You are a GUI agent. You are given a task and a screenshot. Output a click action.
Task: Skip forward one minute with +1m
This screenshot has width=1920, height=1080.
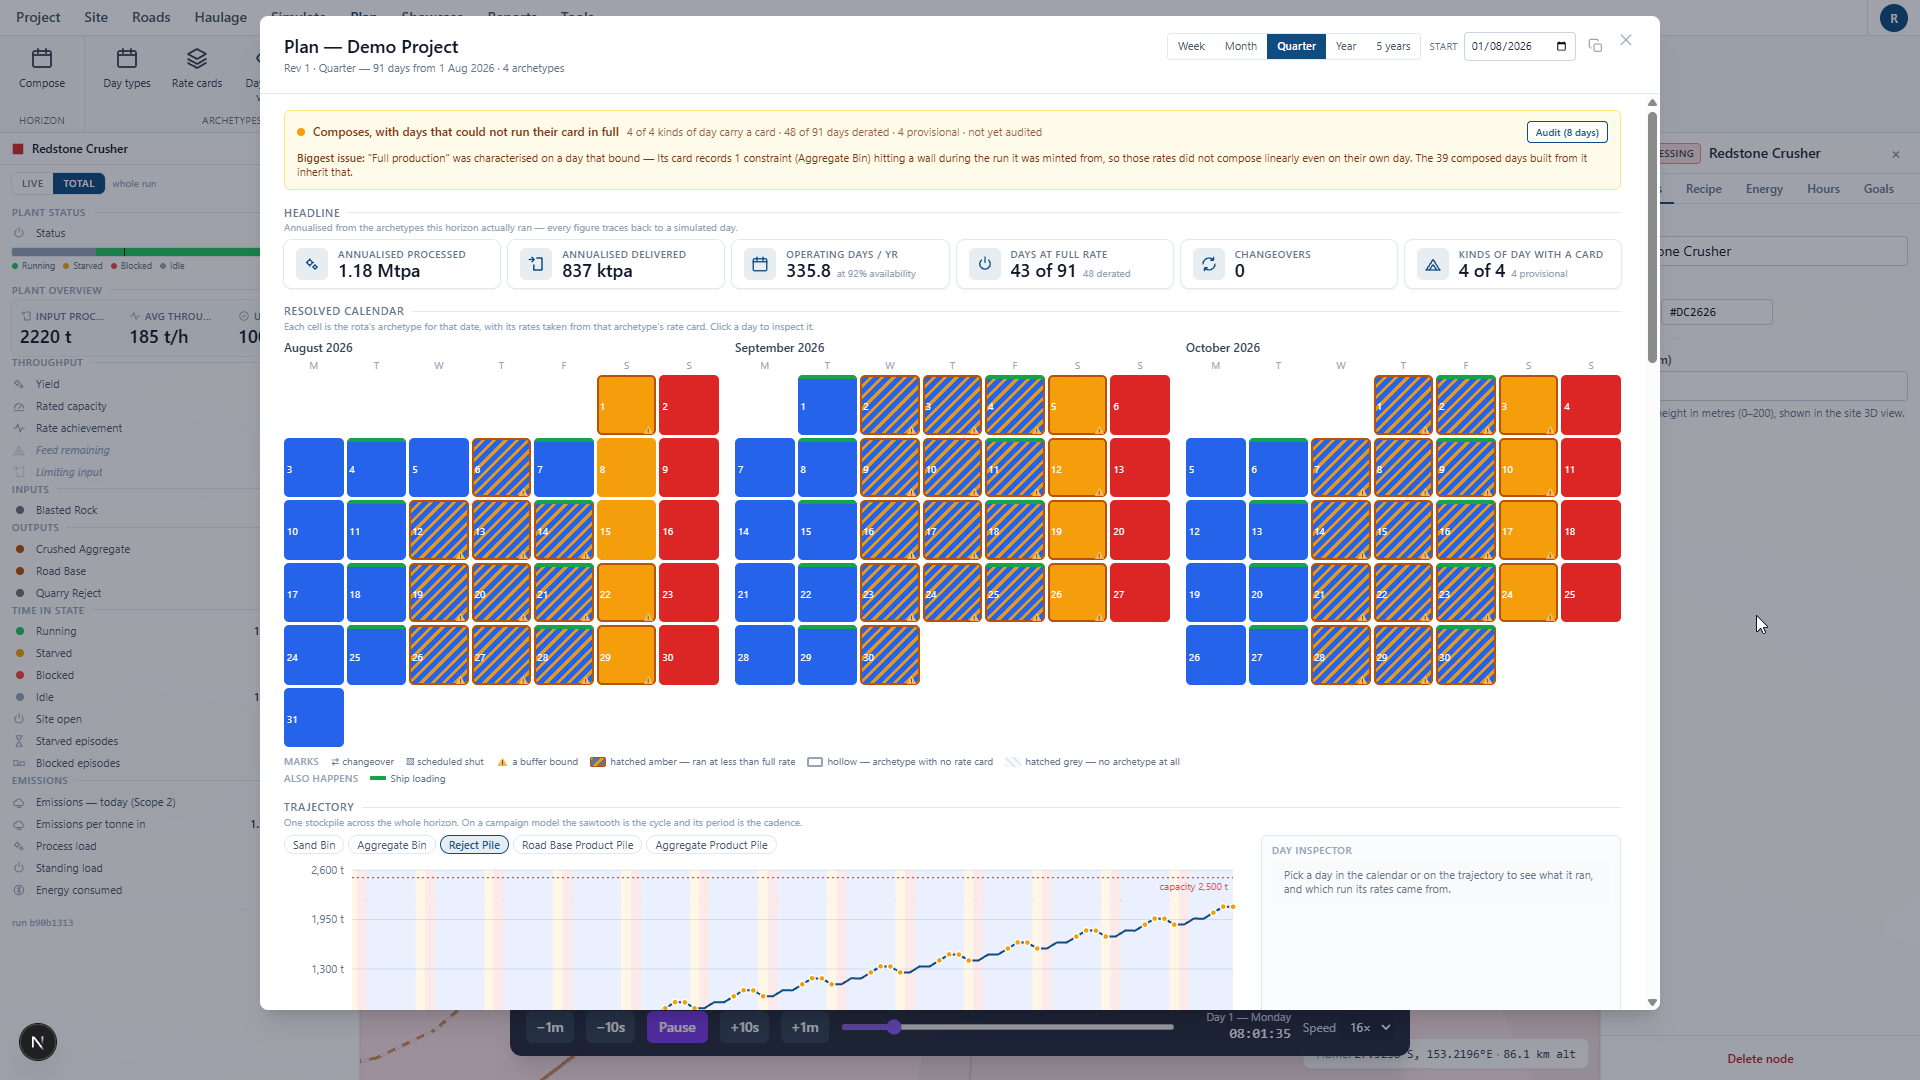coord(805,1027)
